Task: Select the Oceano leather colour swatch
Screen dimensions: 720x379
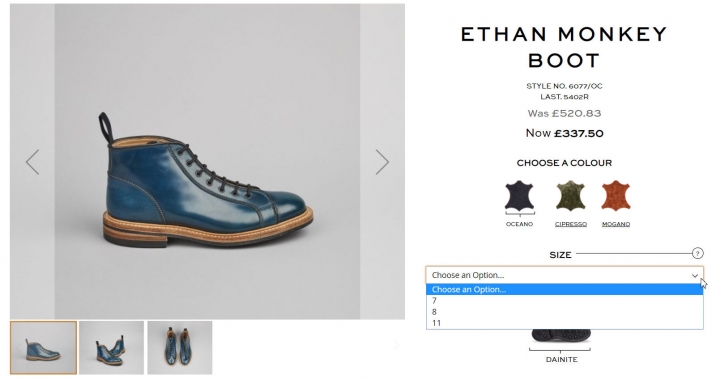Action: click(x=520, y=196)
